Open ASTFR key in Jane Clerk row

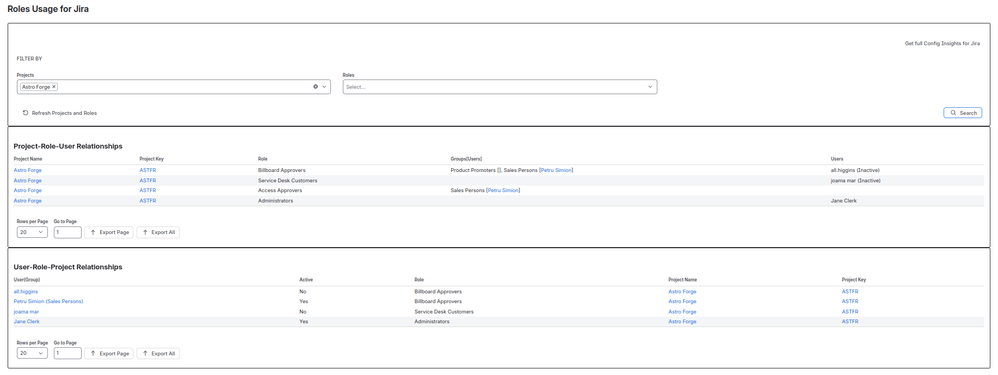(x=850, y=322)
